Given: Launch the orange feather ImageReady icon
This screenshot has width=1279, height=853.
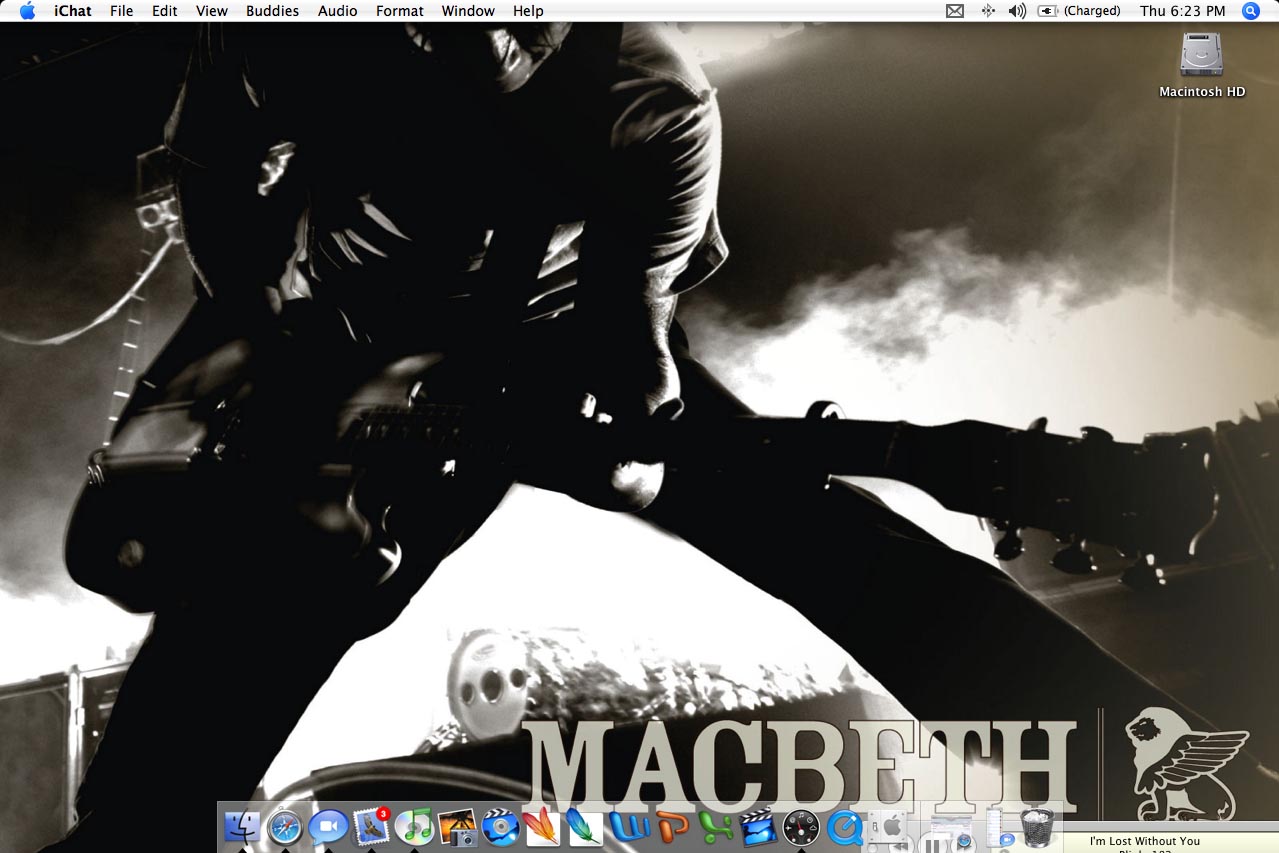Looking at the screenshot, I should [542, 827].
